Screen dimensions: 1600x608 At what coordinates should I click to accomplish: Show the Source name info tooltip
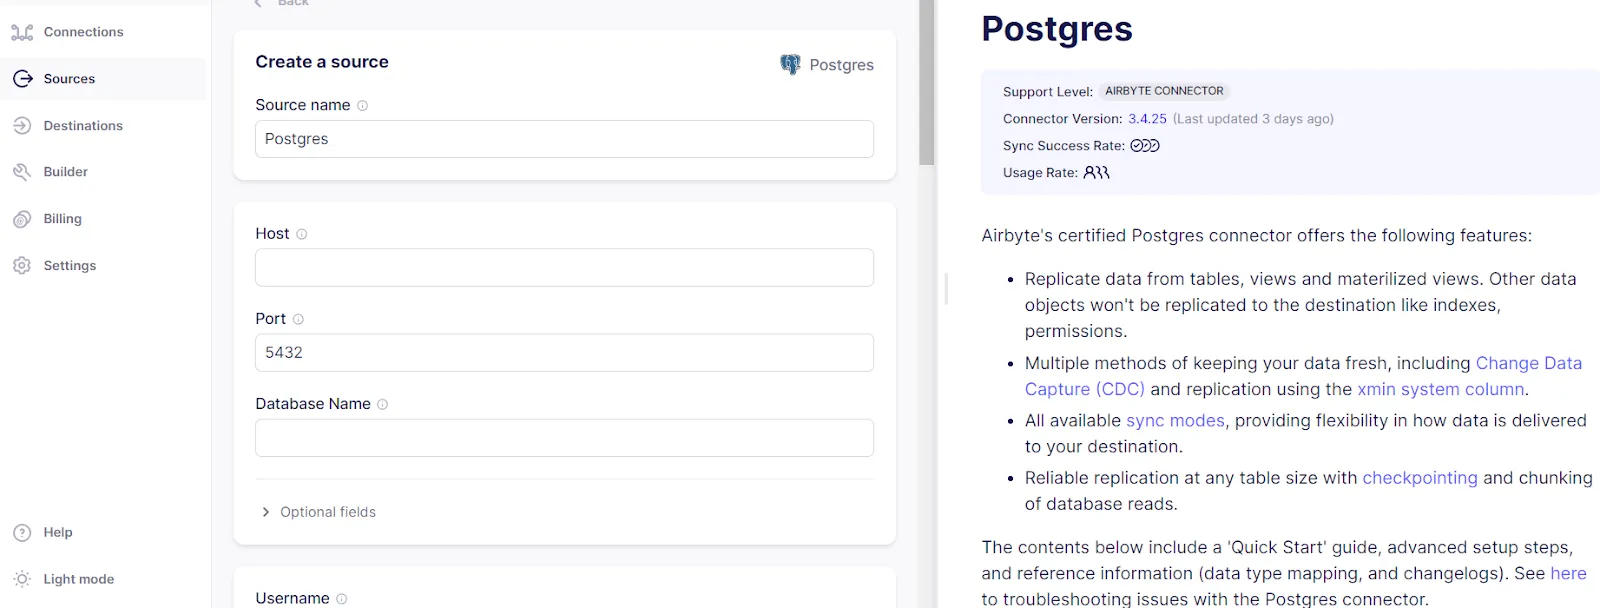tap(362, 106)
